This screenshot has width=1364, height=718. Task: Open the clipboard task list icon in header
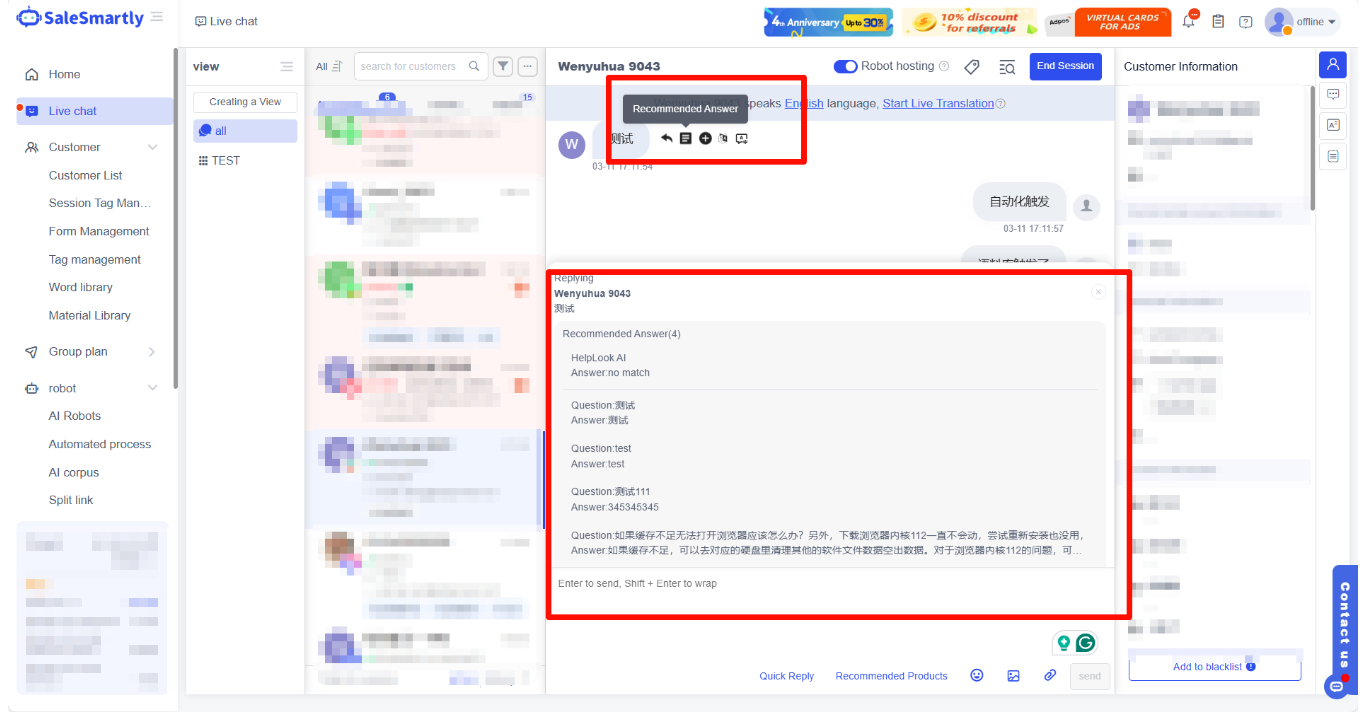[x=1218, y=21]
